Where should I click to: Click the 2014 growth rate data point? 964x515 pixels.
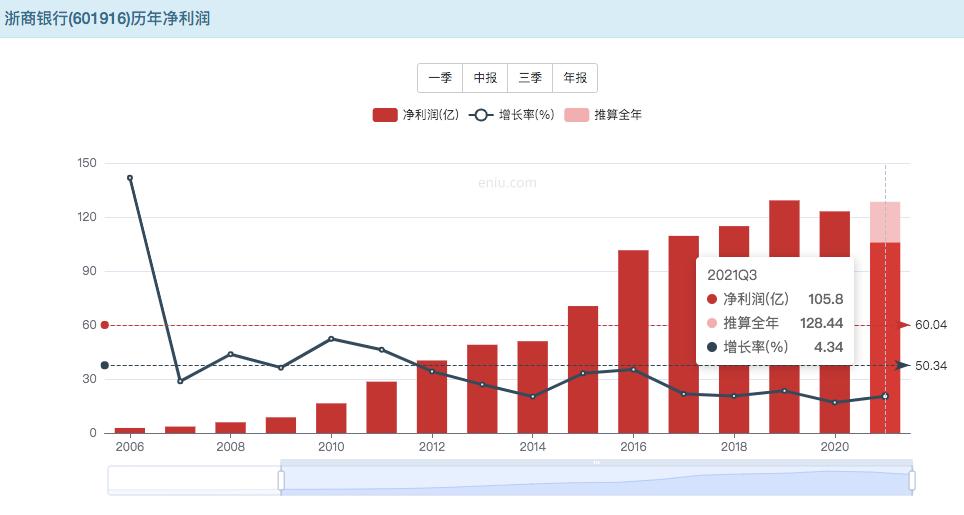point(532,396)
